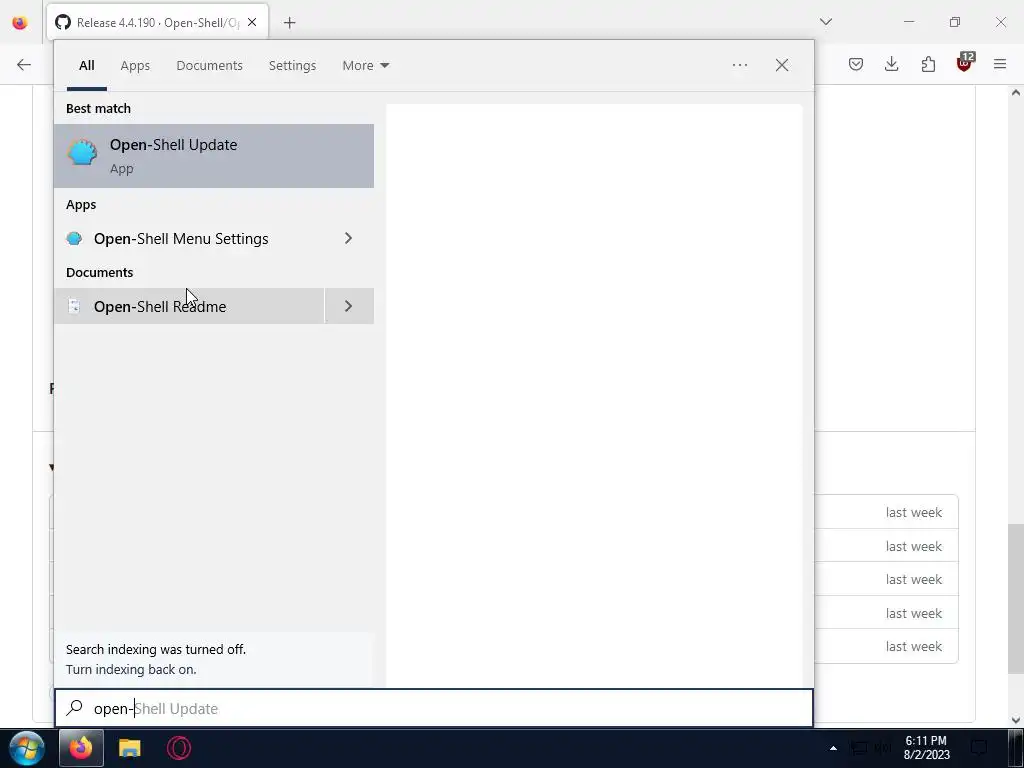
Task: Click the Start button orb on the taskbar
Action: [27, 748]
